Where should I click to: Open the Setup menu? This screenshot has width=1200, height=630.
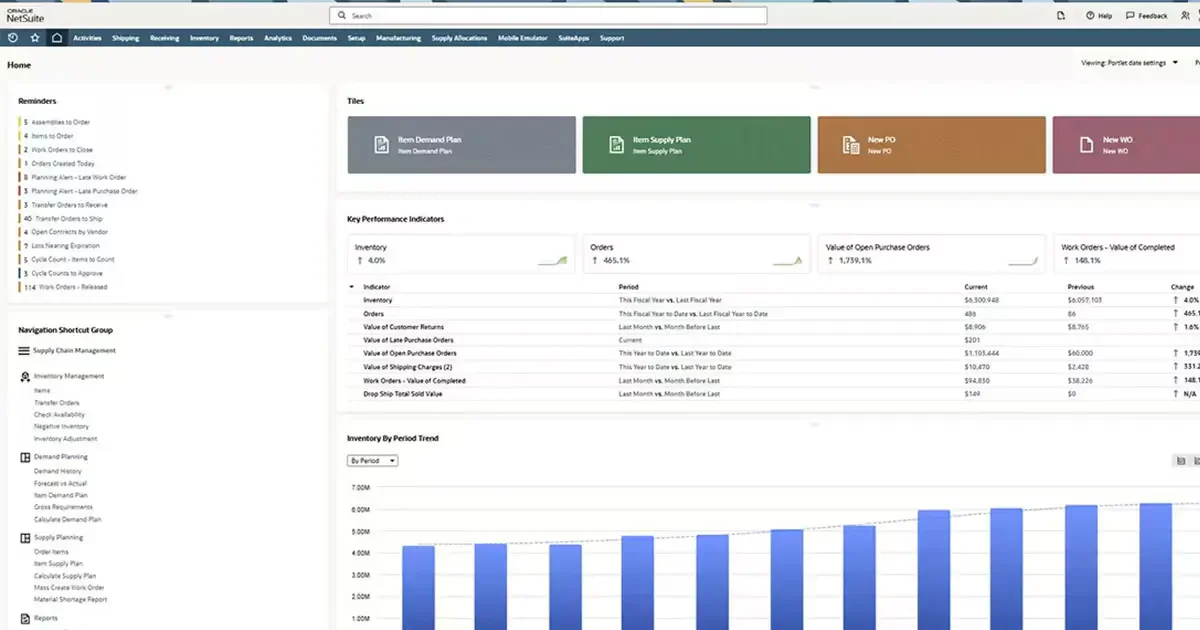point(356,38)
